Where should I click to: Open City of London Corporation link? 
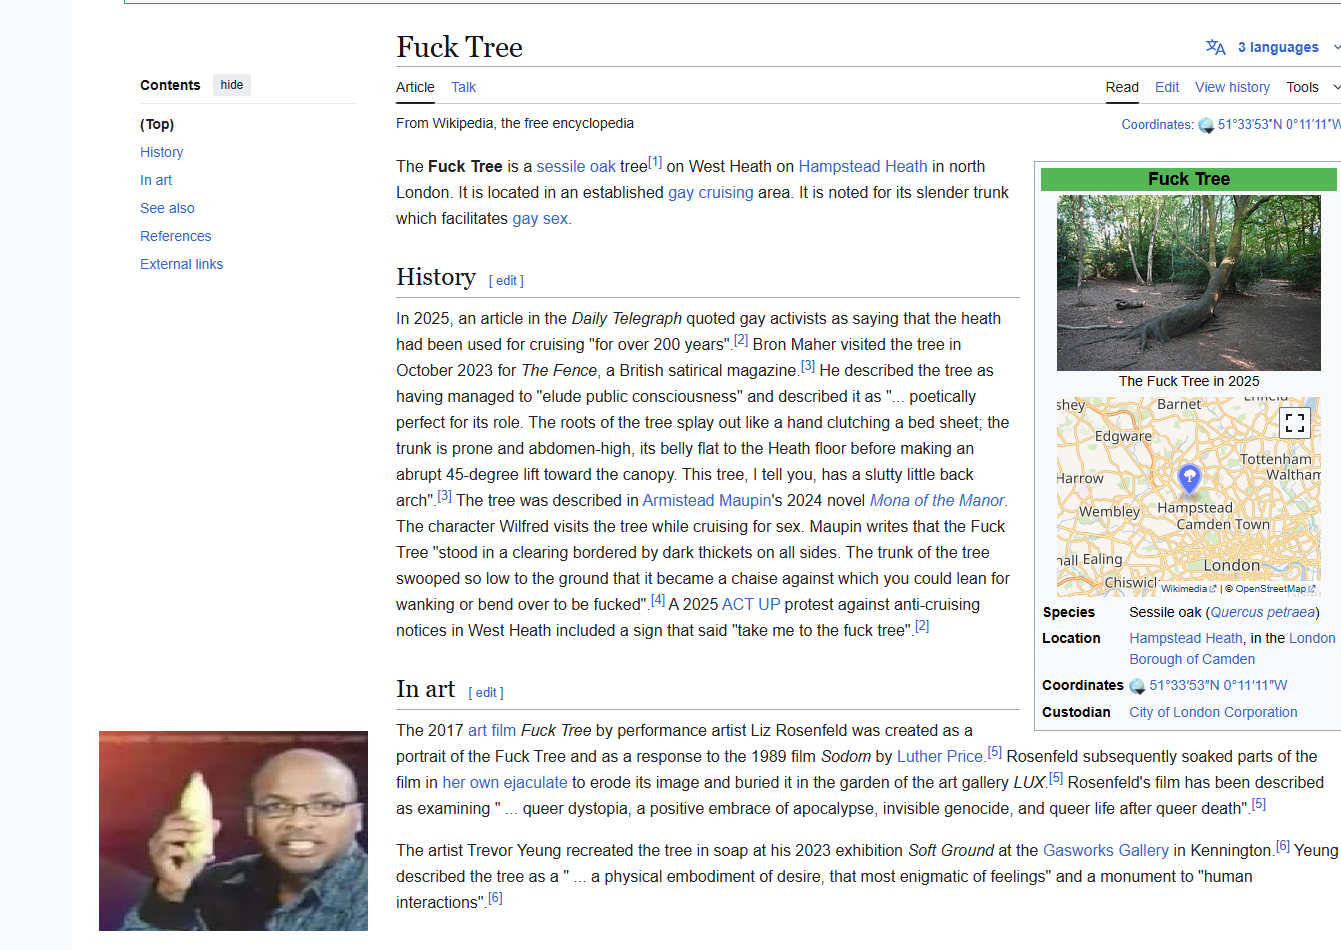point(1213,713)
